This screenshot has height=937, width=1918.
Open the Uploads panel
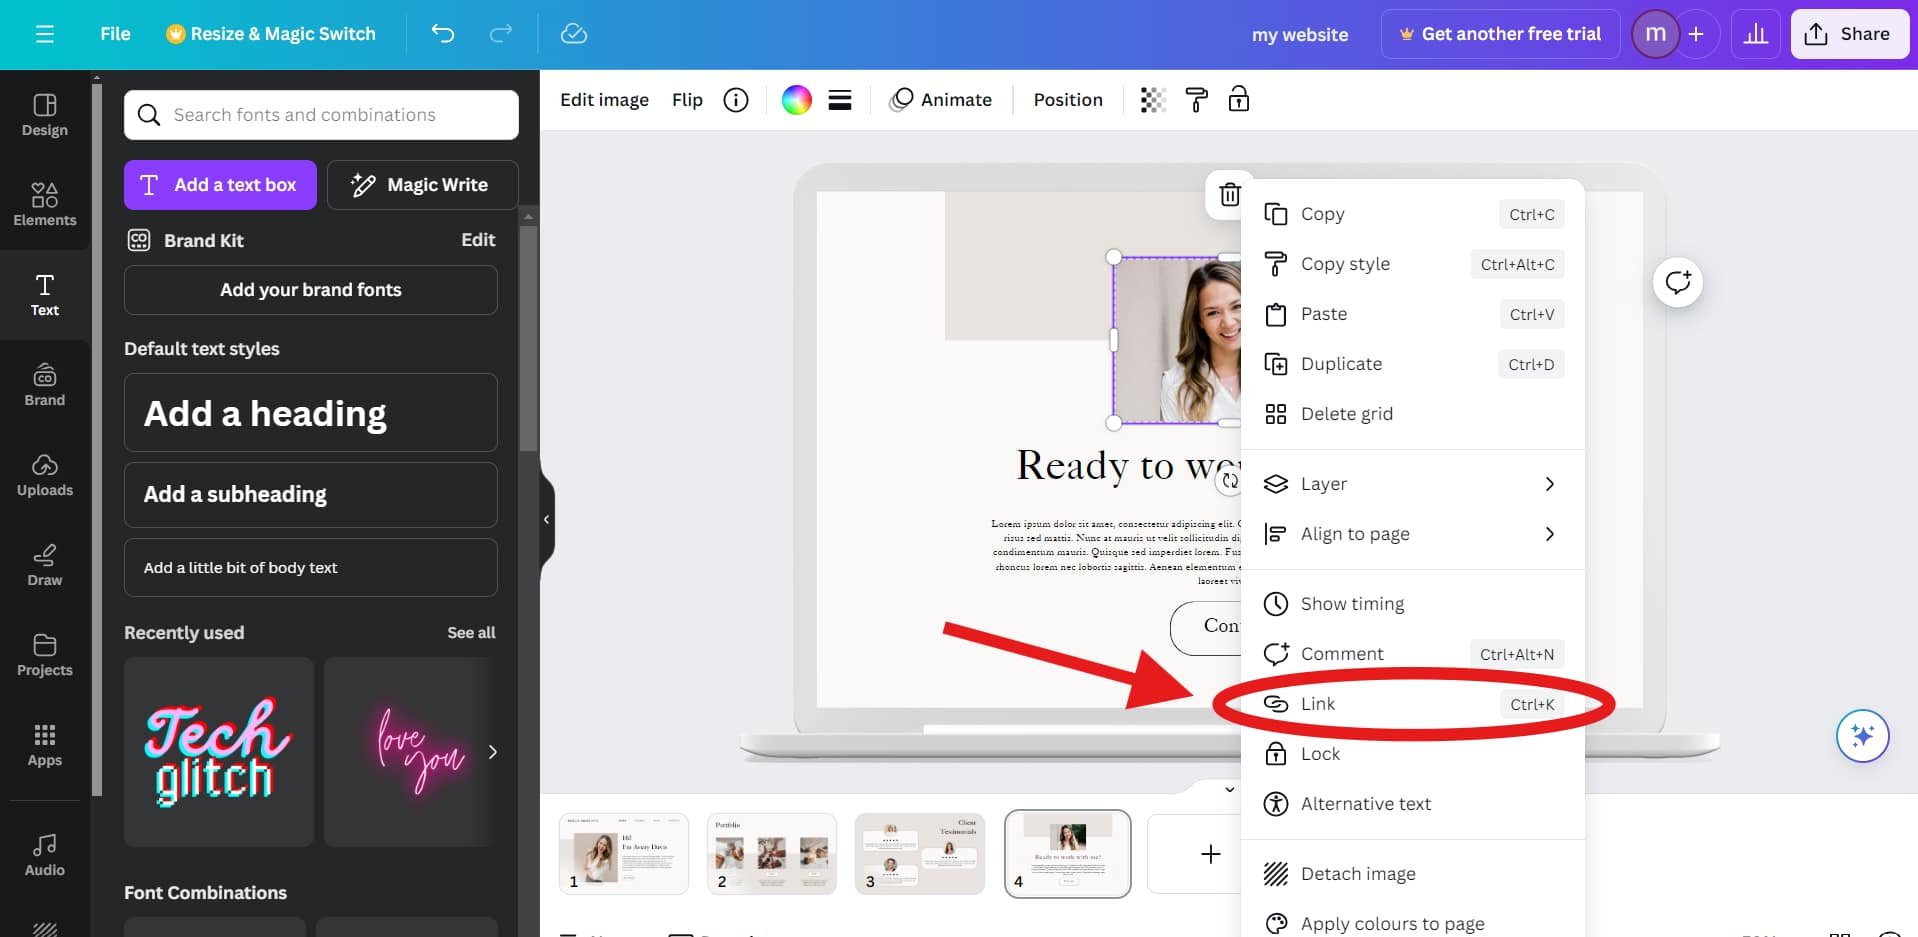click(x=44, y=476)
